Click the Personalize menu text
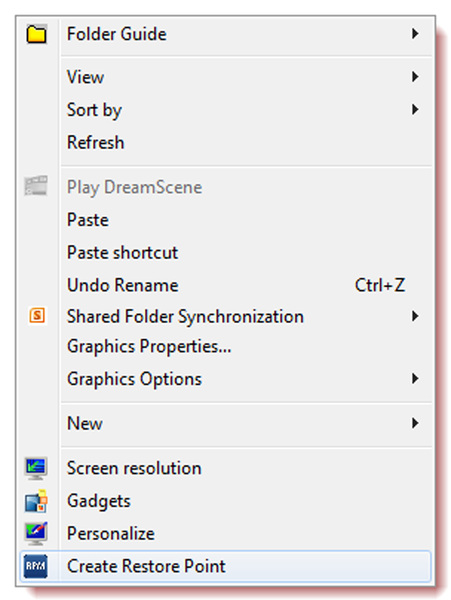Screen dimensions: 451x600 (111, 533)
